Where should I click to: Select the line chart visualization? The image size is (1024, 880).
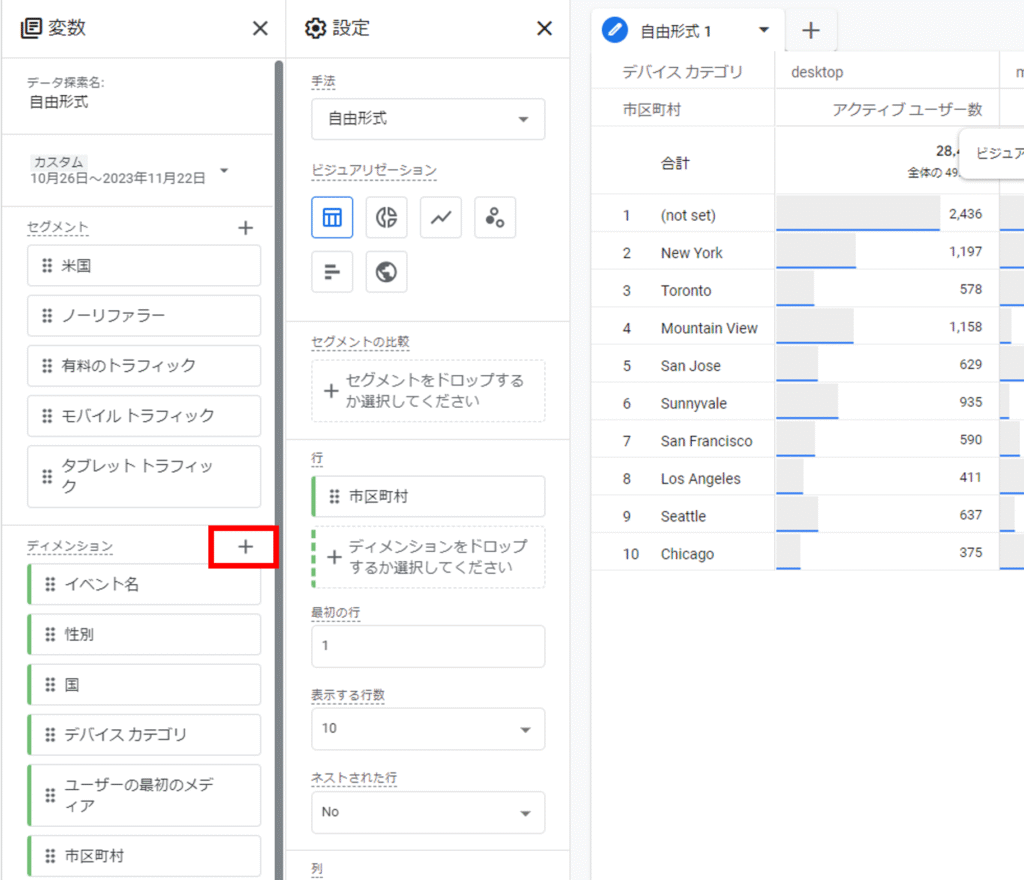(440, 218)
